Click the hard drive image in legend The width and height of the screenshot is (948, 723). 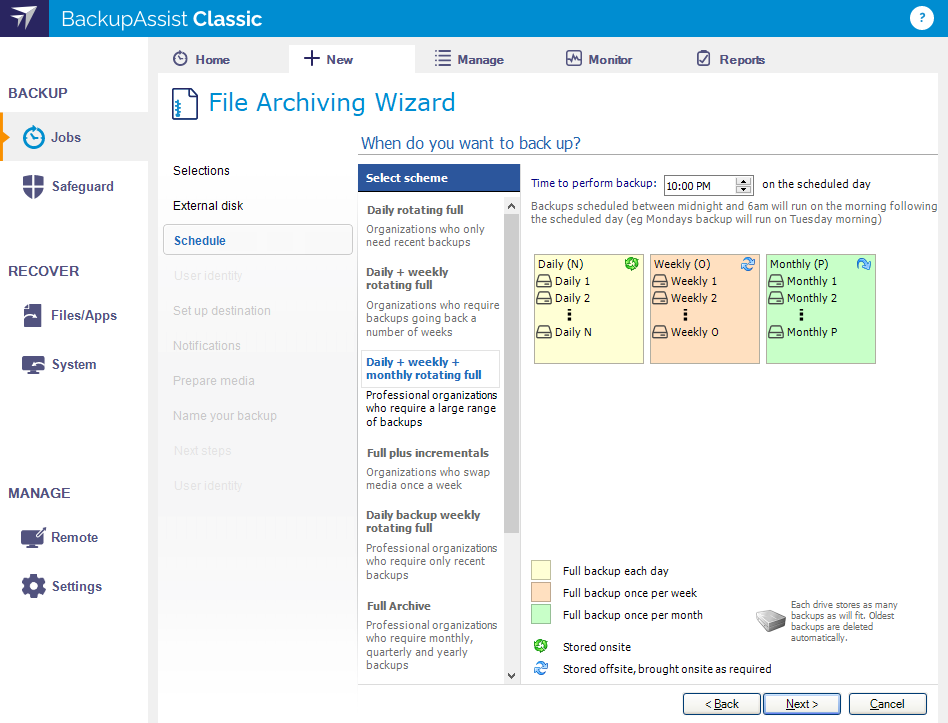click(x=771, y=620)
